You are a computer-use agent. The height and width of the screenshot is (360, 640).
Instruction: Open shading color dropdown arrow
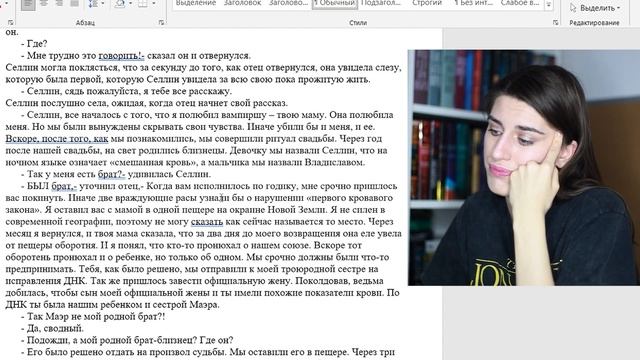(131, 4)
